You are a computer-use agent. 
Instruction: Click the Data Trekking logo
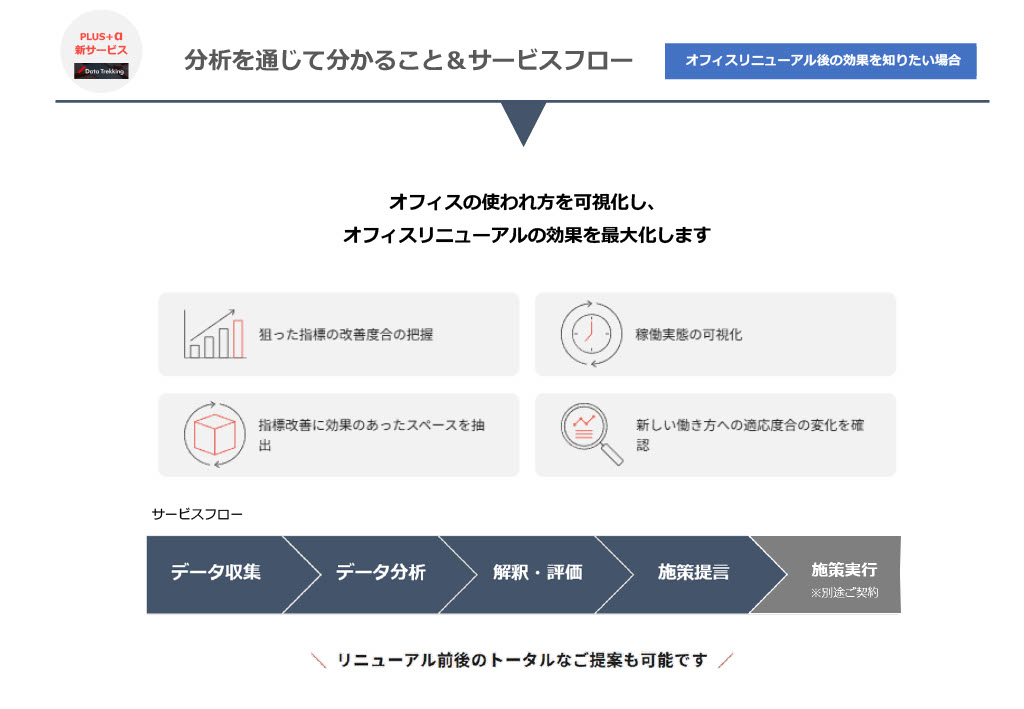click(x=101, y=72)
